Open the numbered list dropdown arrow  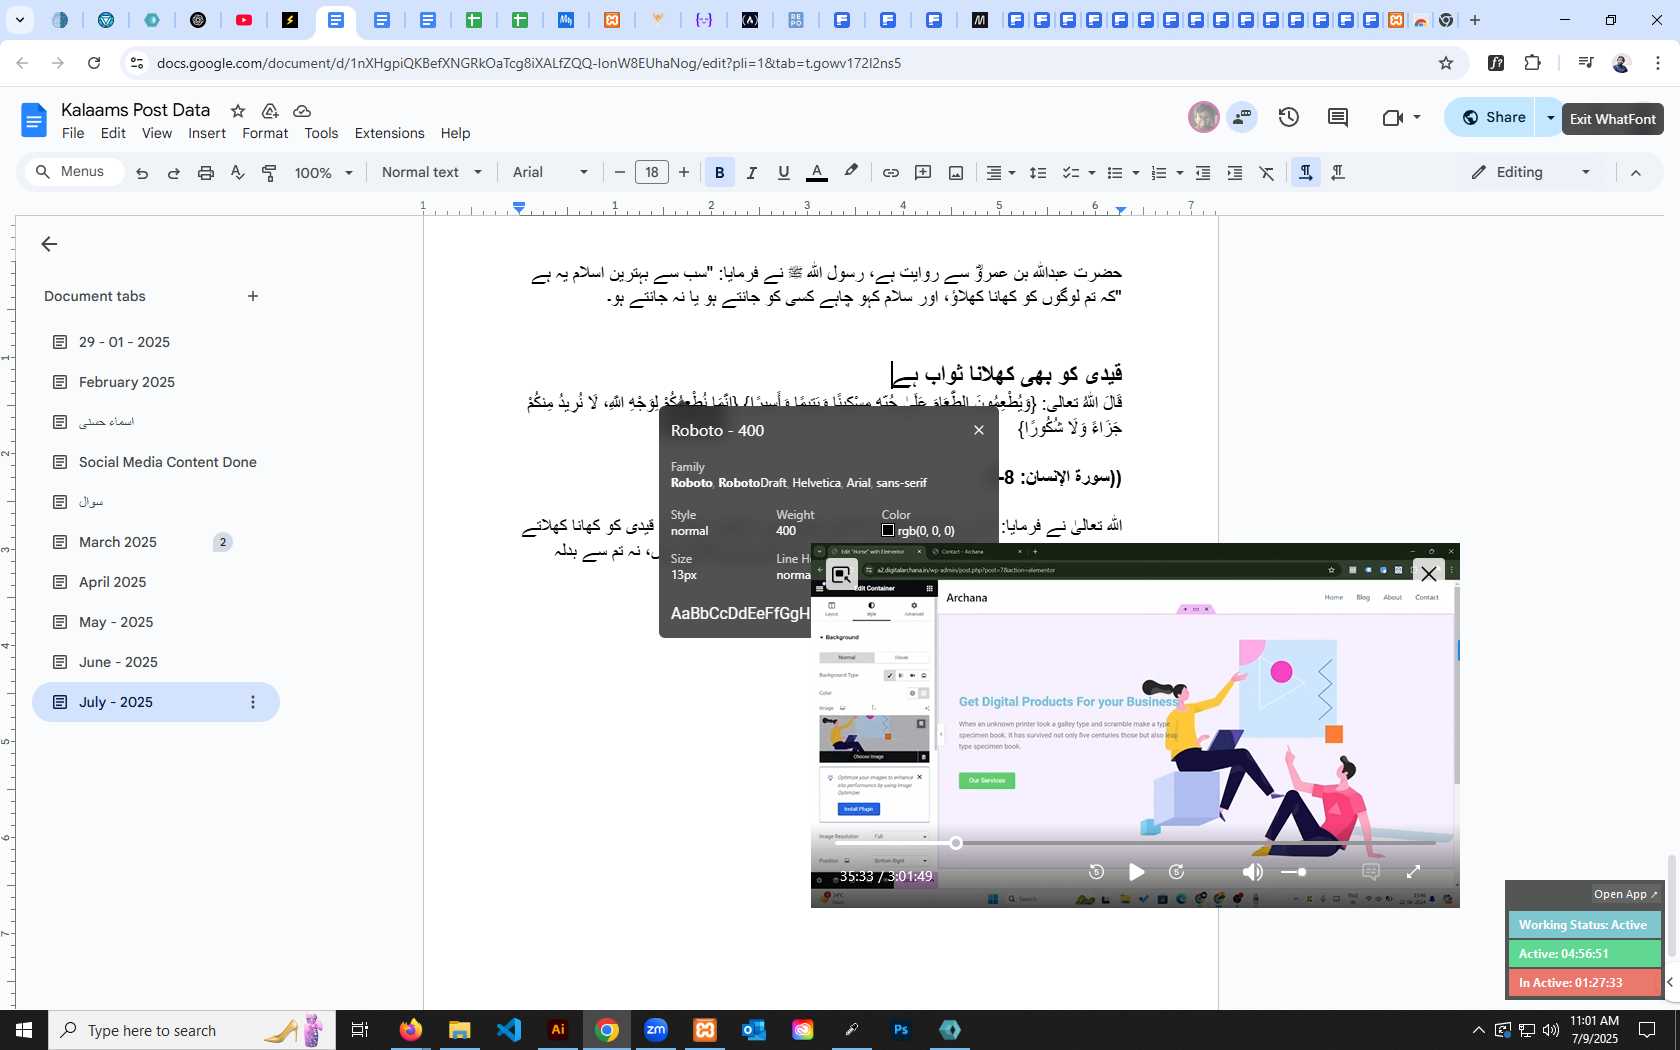click(x=1180, y=173)
